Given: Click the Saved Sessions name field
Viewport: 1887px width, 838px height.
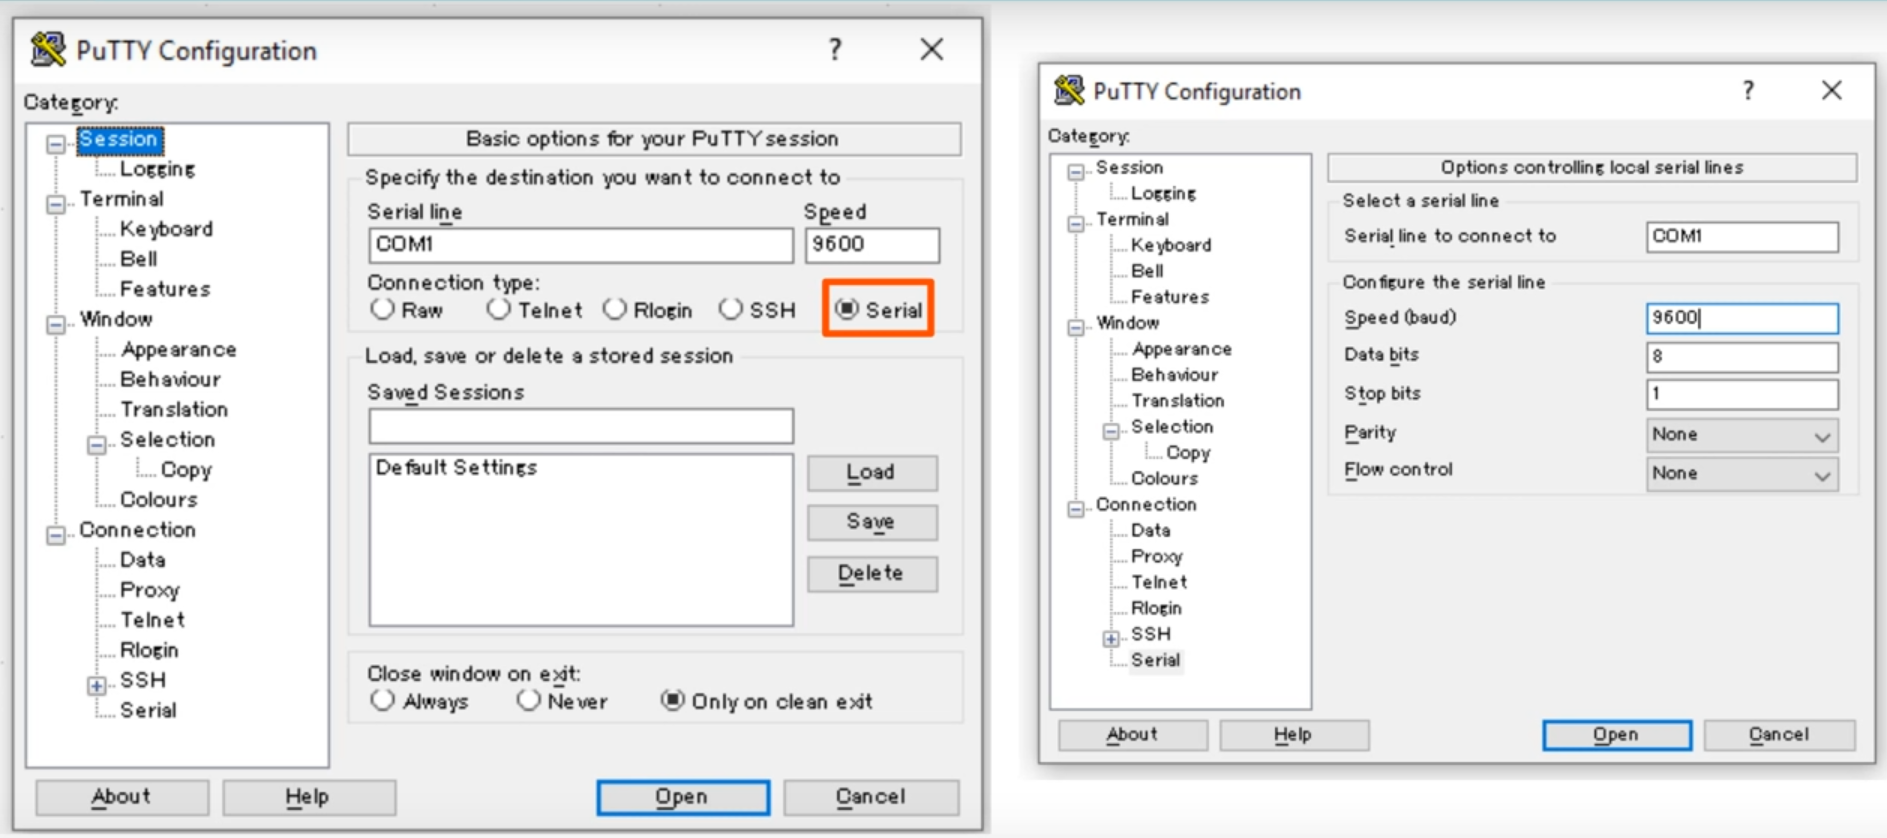Looking at the screenshot, I should [x=581, y=426].
